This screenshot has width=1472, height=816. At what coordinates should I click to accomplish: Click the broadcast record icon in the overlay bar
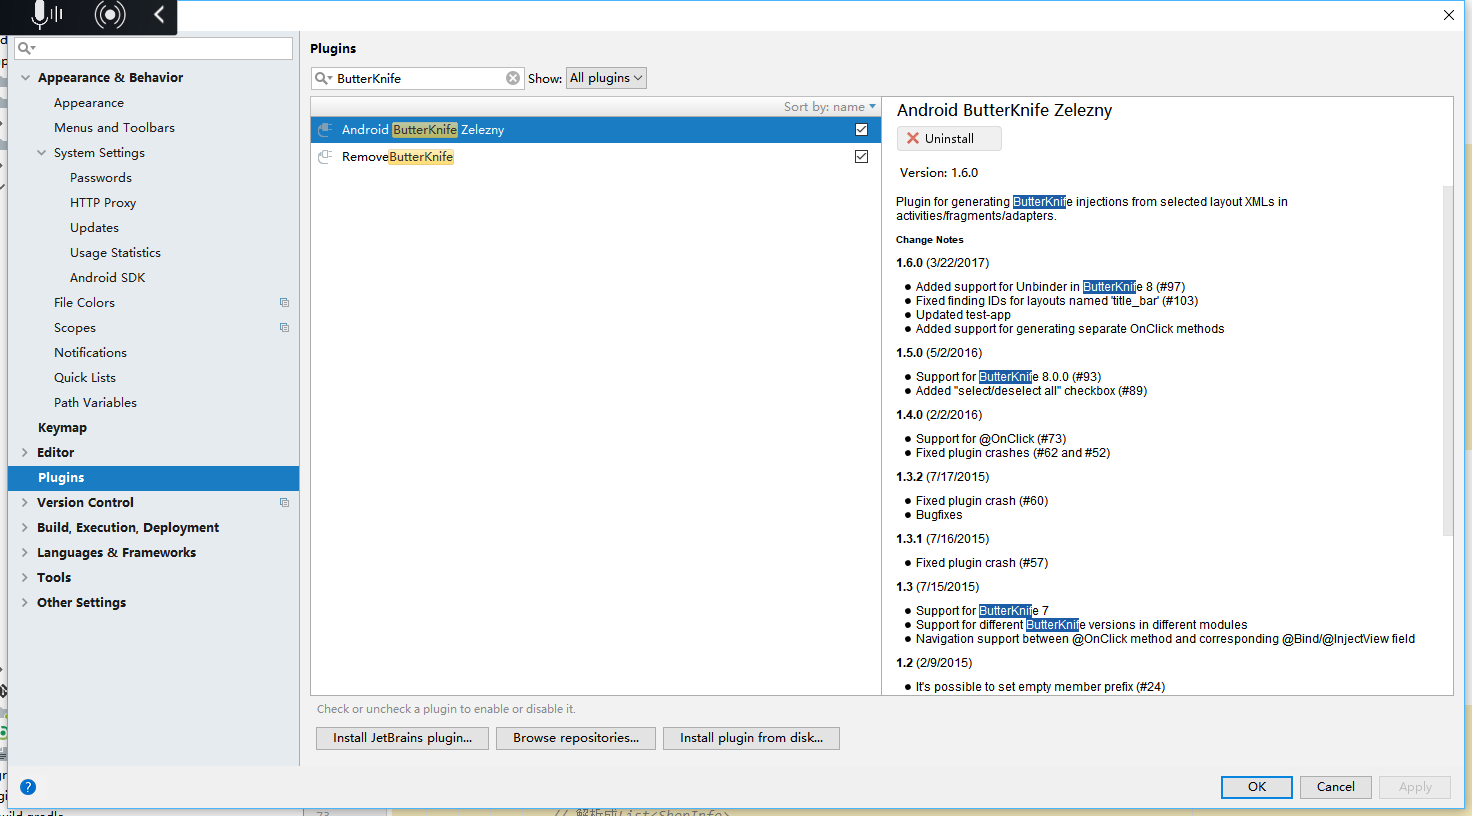110,14
